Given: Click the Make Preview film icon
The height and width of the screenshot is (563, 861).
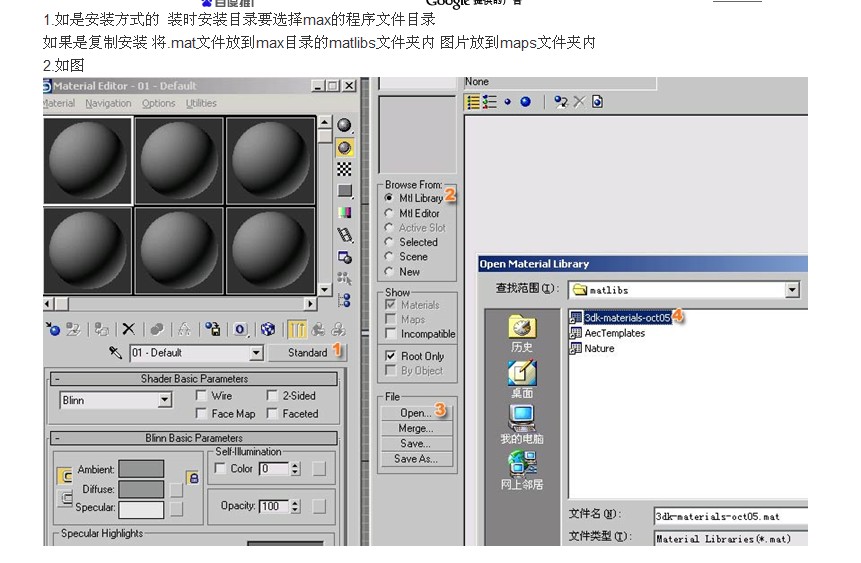Looking at the screenshot, I should [x=344, y=235].
